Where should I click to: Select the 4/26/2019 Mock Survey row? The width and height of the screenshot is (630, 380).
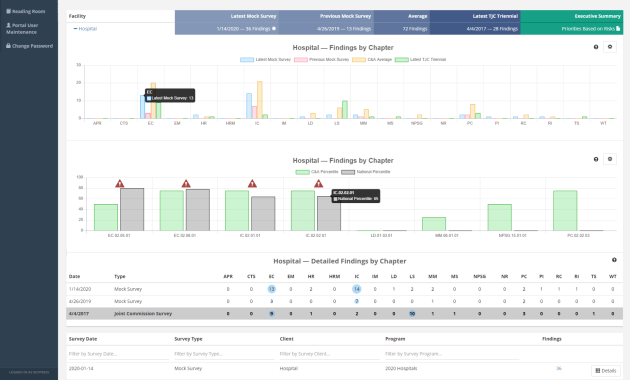click(x=344, y=301)
